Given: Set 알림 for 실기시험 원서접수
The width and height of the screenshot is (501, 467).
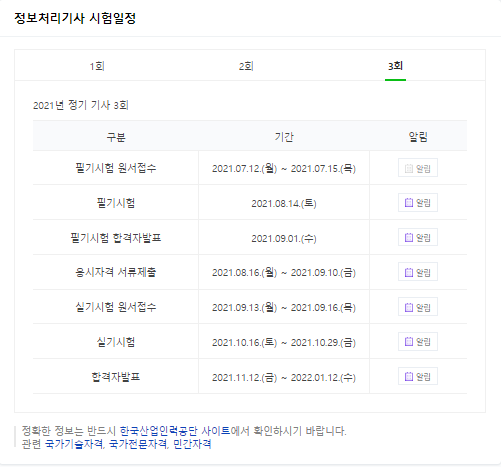Looking at the screenshot, I should (418, 307).
